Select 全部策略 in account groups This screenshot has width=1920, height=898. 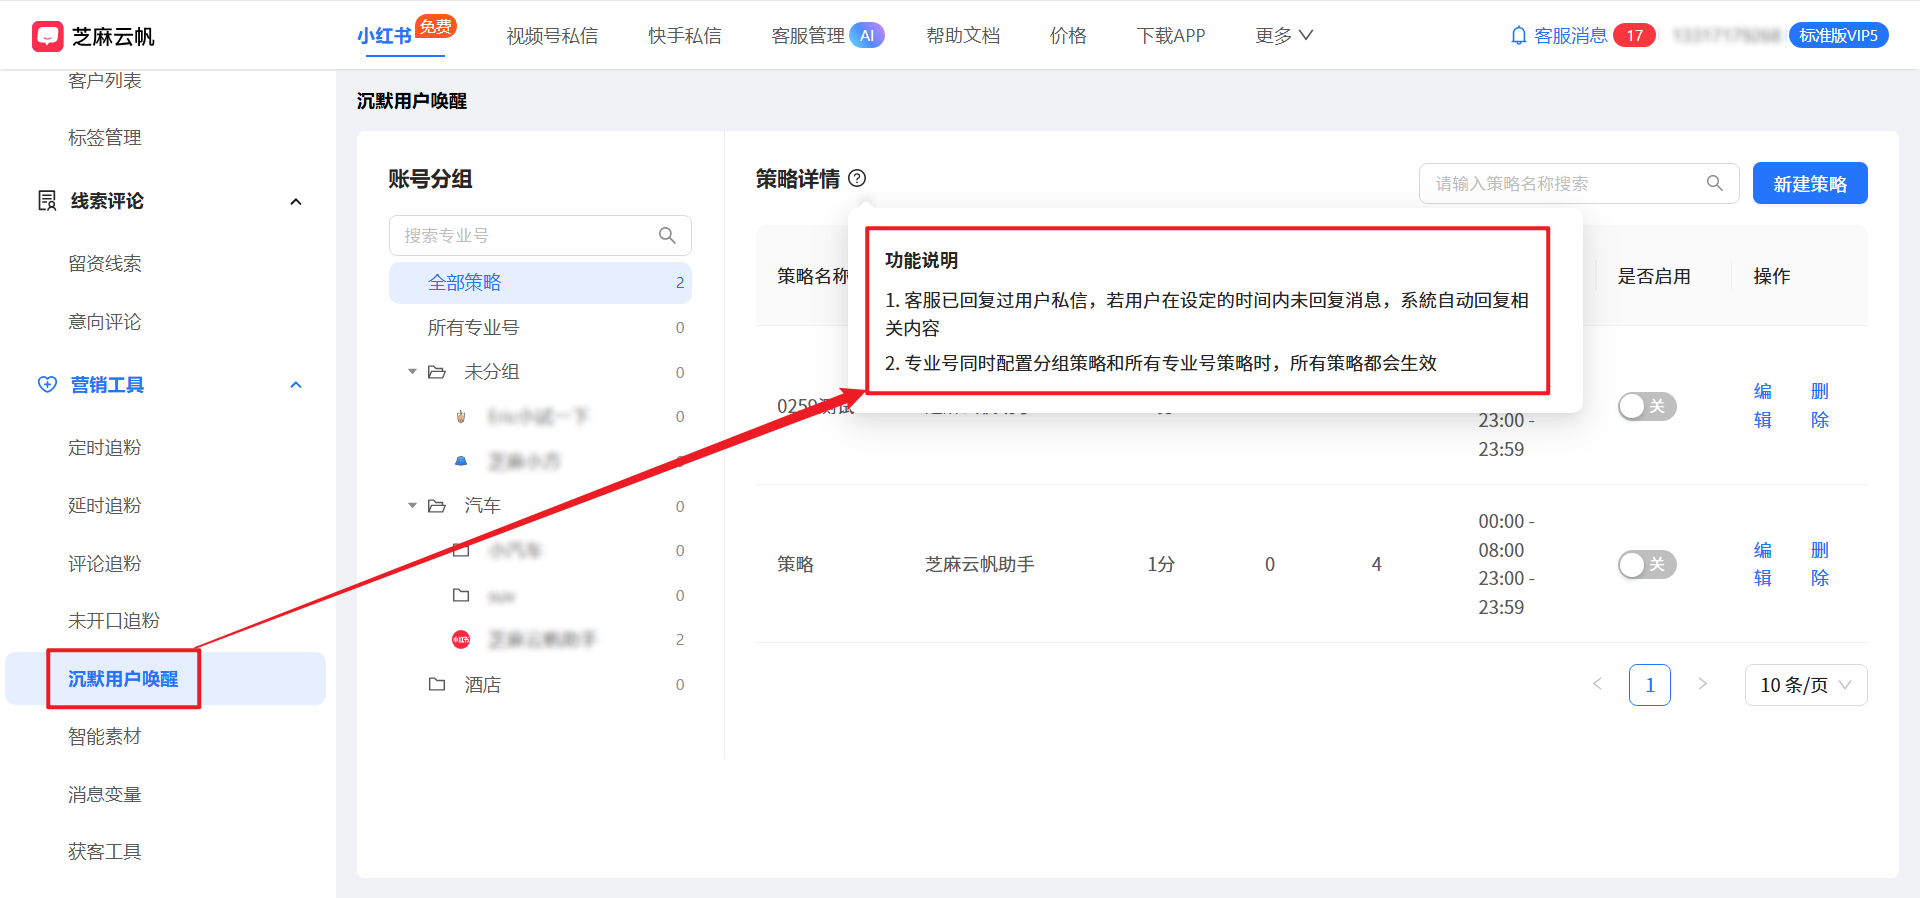coord(540,283)
